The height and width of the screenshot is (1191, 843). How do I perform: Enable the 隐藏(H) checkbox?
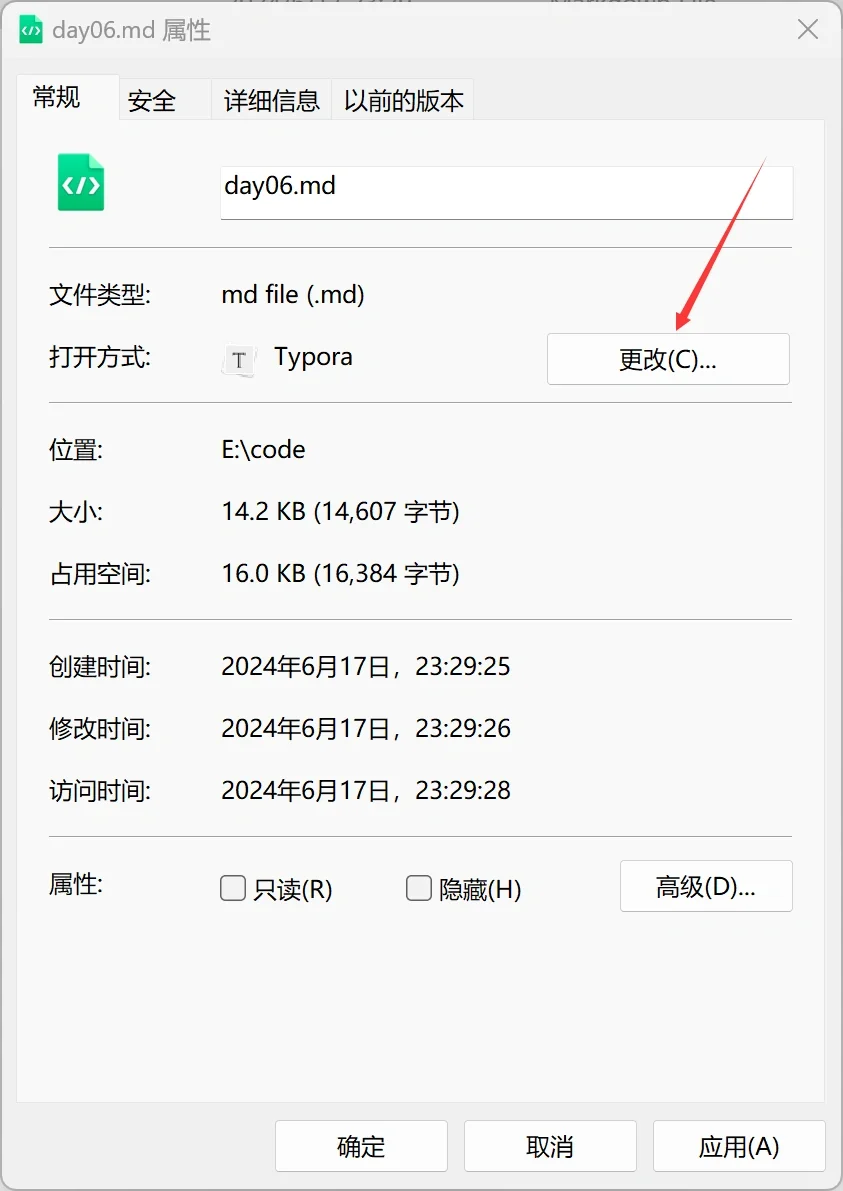coord(419,887)
